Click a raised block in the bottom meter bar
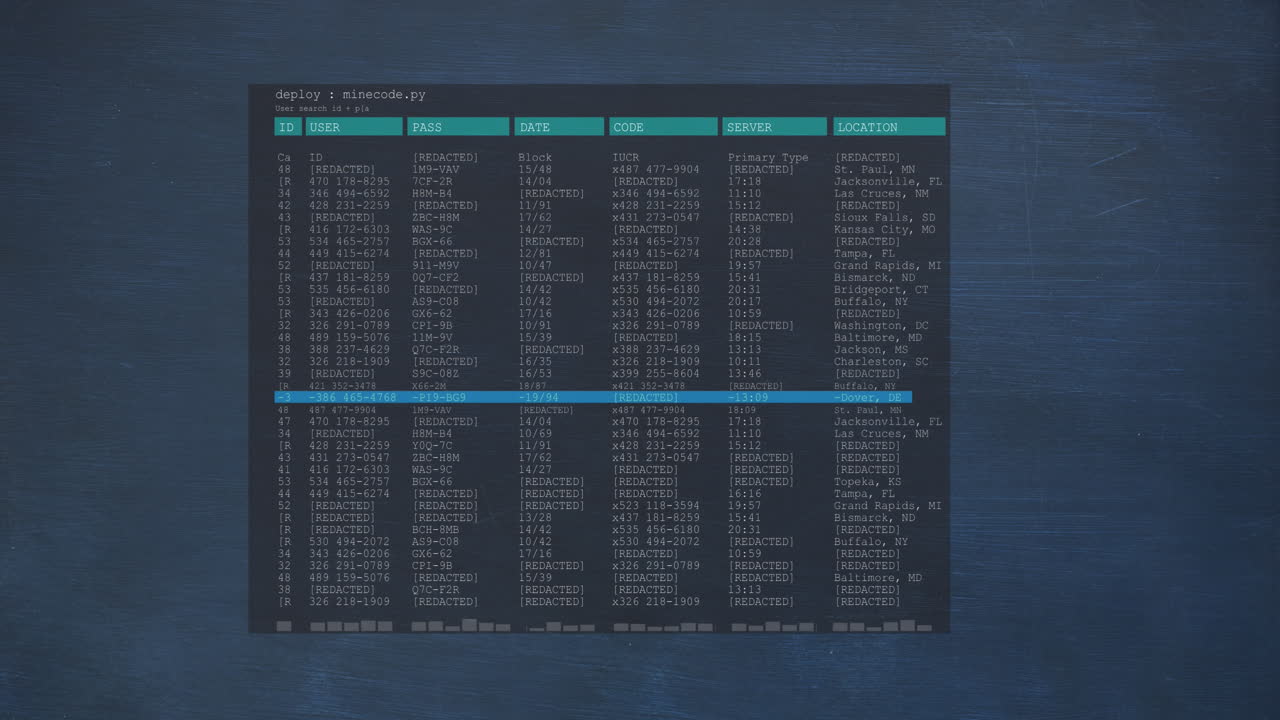The height and width of the screenshot is (720, 1280). [x=469, y=625]
